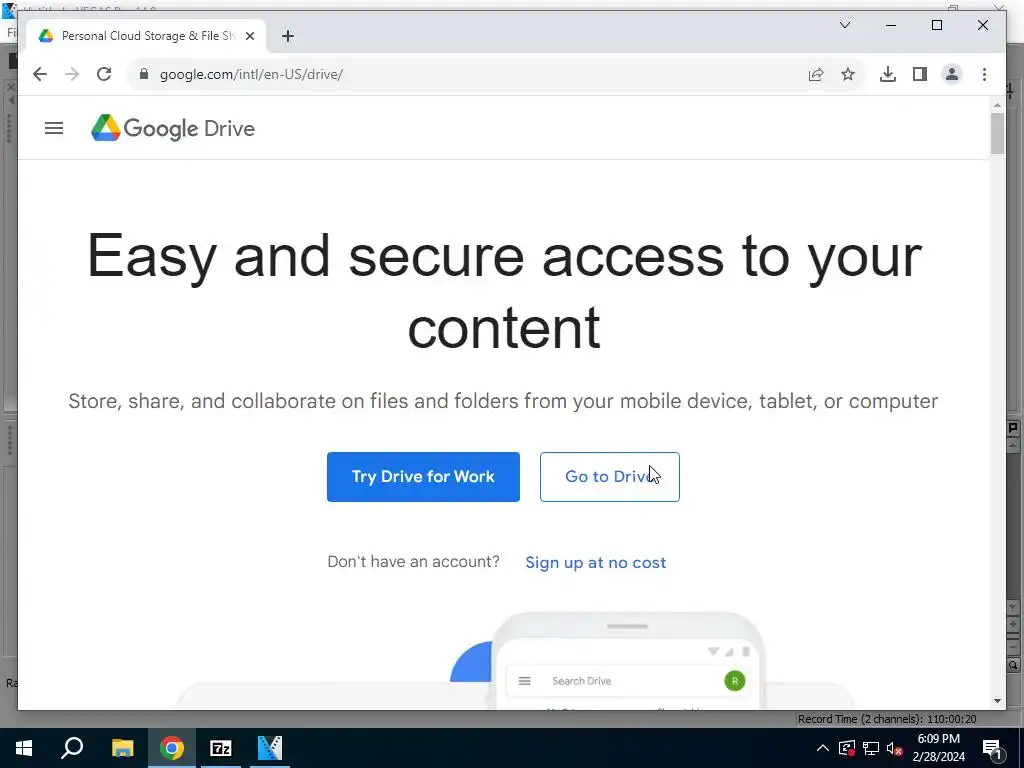Open the share this page icon

[816, 74]
